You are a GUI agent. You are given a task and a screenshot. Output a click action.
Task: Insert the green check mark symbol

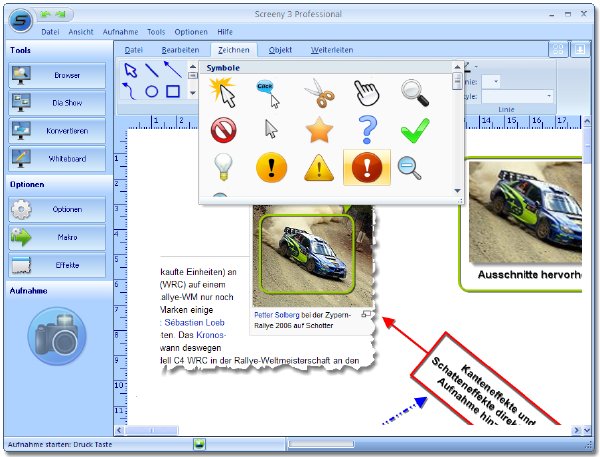point(415,131)
